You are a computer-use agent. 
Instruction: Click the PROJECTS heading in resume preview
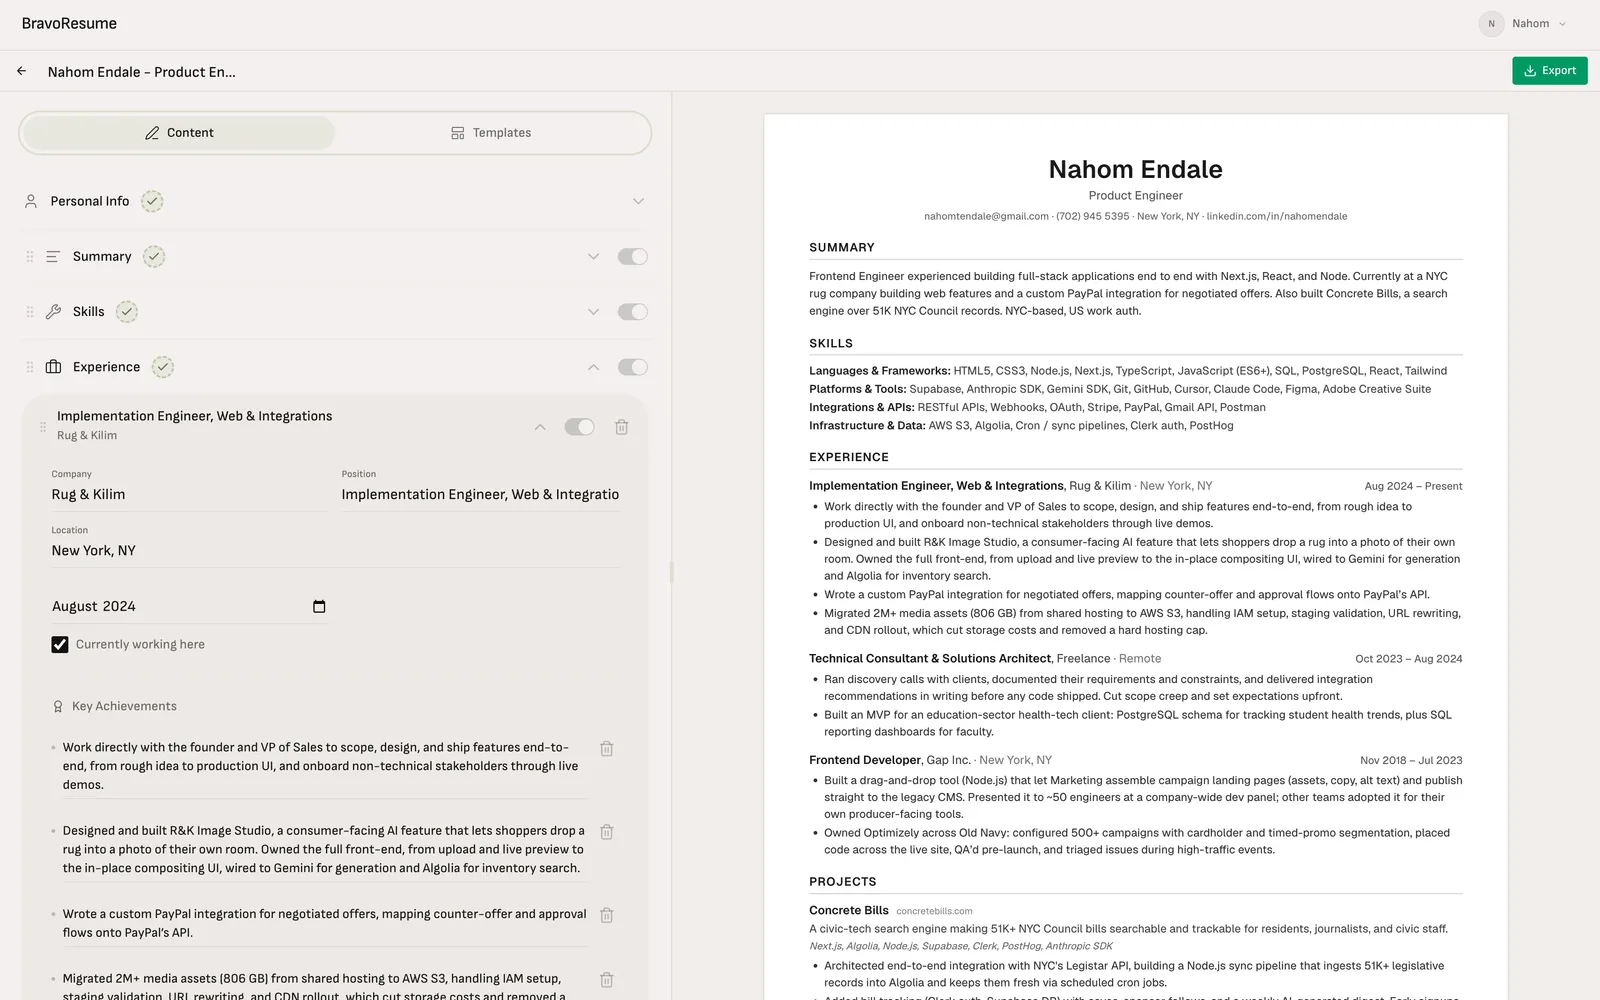coord(843,882)
